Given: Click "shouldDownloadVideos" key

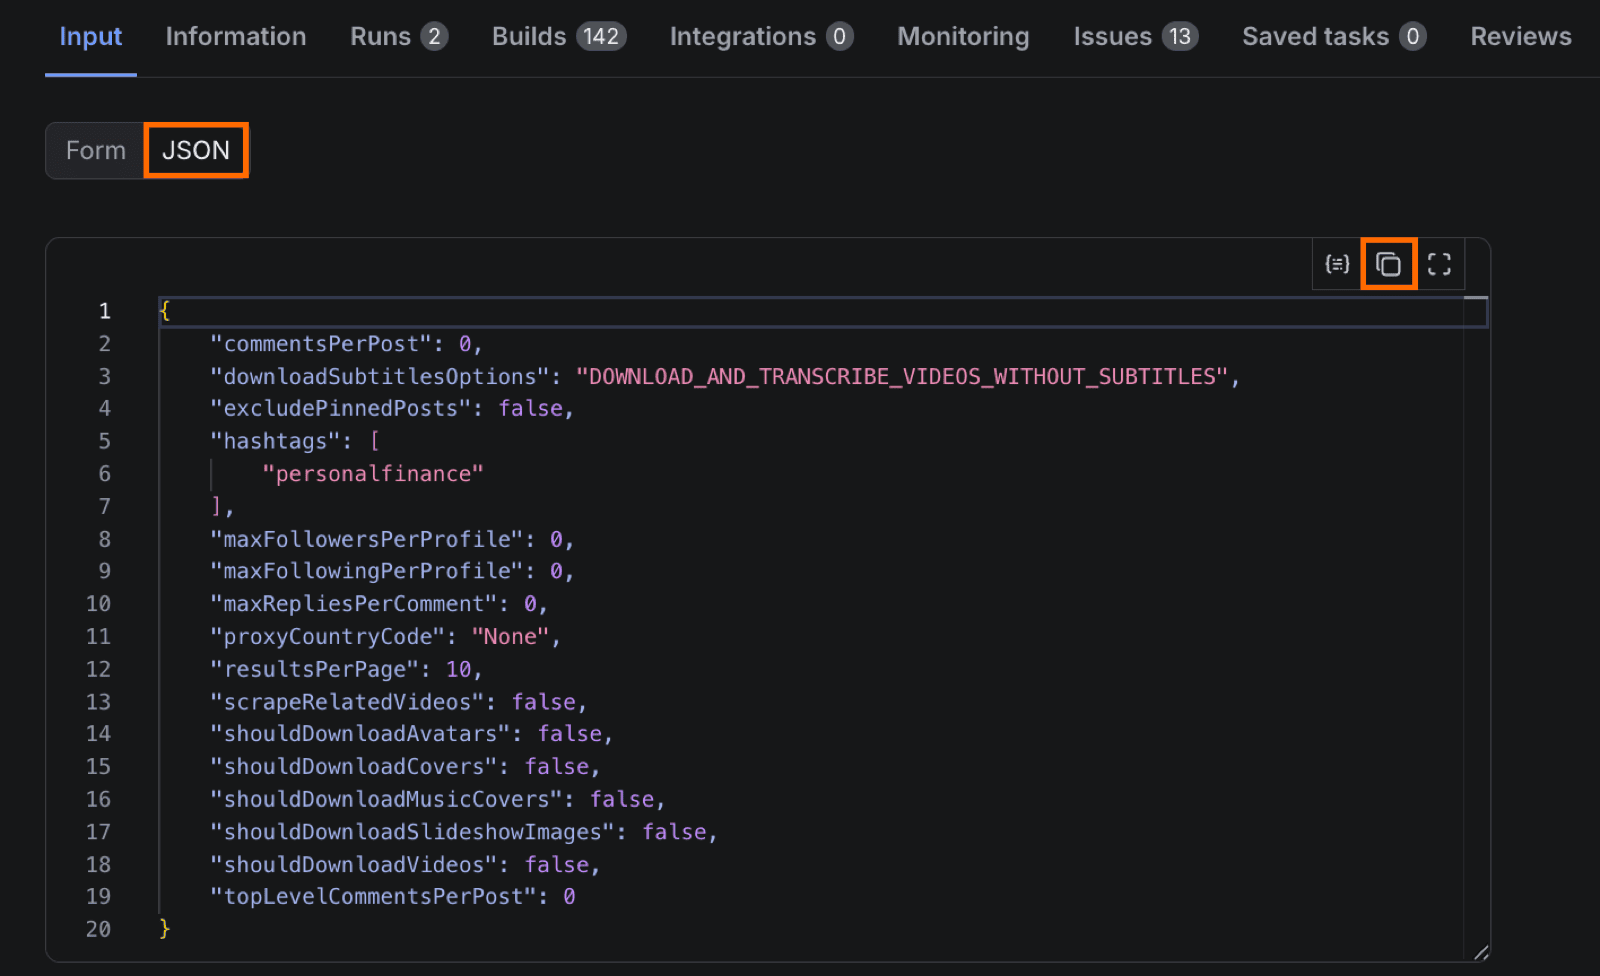Looking at the screenshot, I should tap(354, 865).
